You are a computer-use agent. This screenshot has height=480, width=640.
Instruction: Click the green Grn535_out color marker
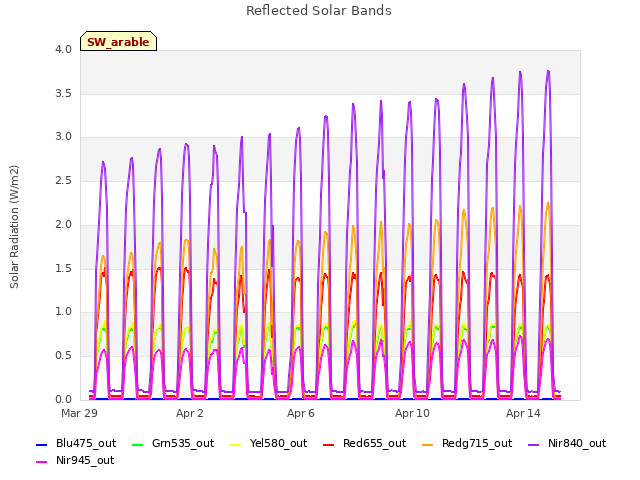[138, 444]
